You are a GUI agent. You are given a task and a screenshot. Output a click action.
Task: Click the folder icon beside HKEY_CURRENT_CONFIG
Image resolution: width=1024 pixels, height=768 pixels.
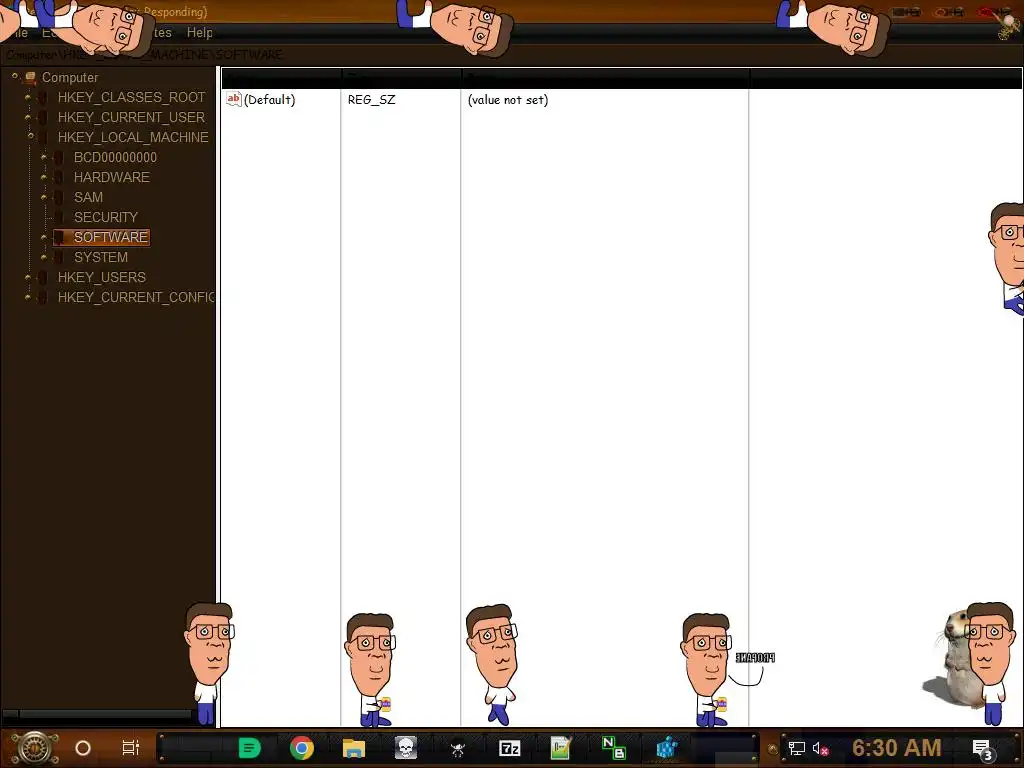[43, 297]
